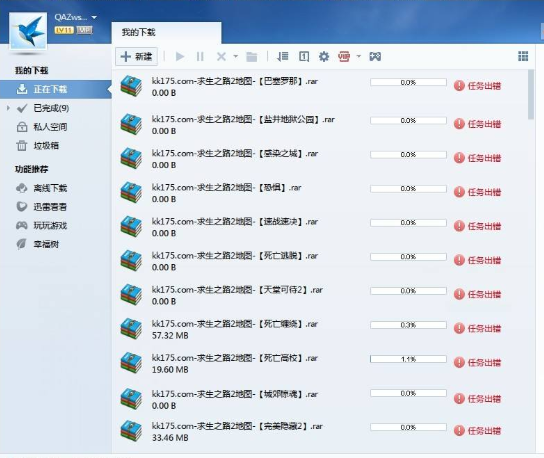Open the 垃圾箱 trash bin

click(x=46, y=146)
